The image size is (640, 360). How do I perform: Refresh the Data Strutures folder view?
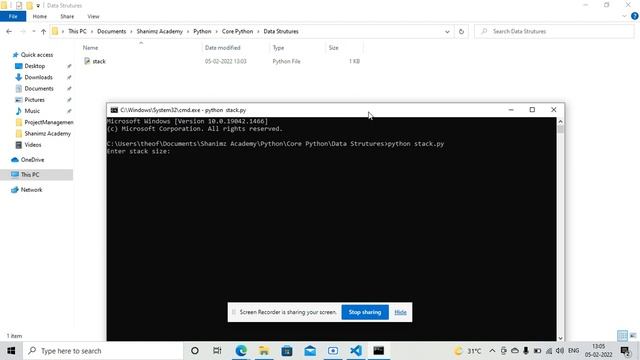(461, 31)
